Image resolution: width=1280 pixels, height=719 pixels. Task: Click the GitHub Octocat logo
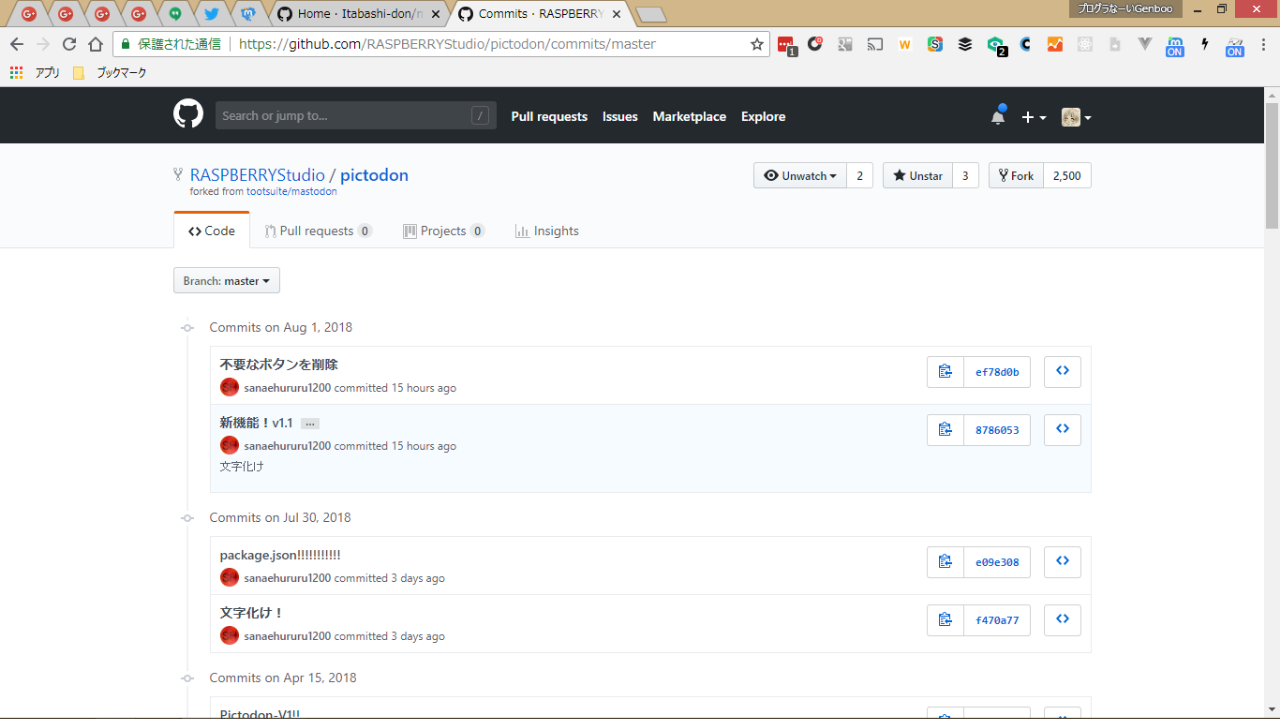[188, 115]
